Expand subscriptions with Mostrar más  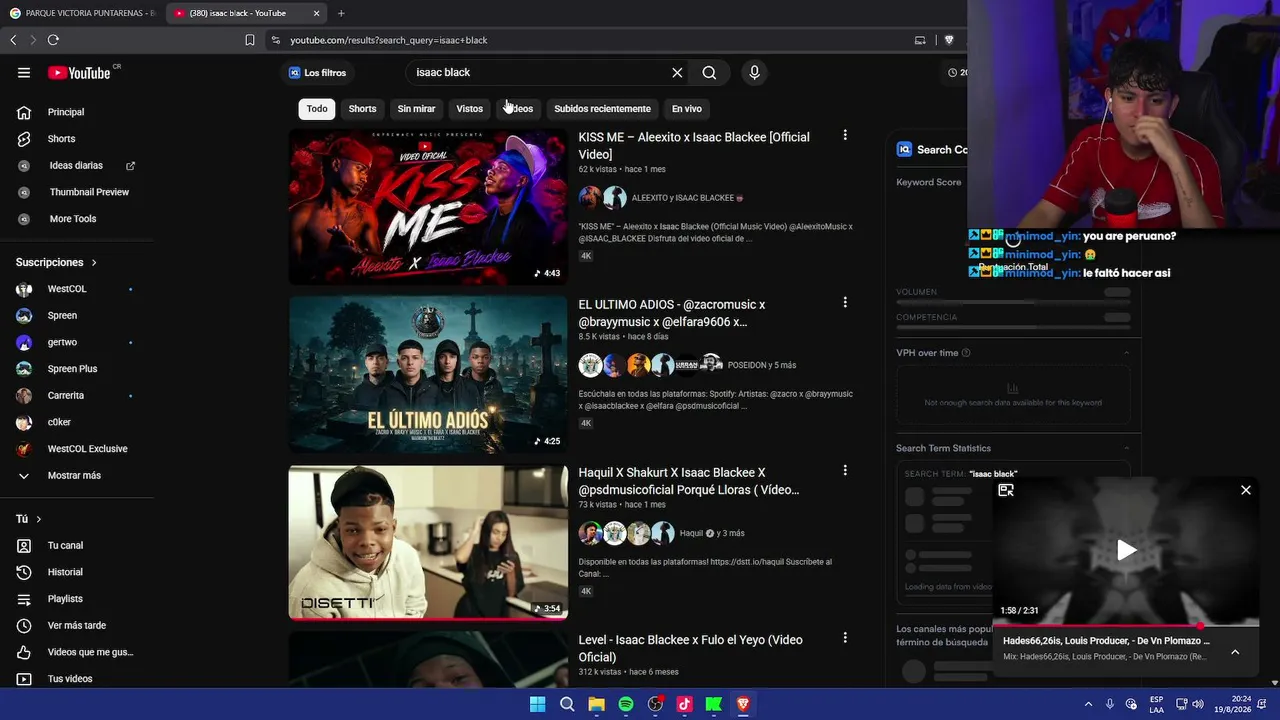point(74,476)
